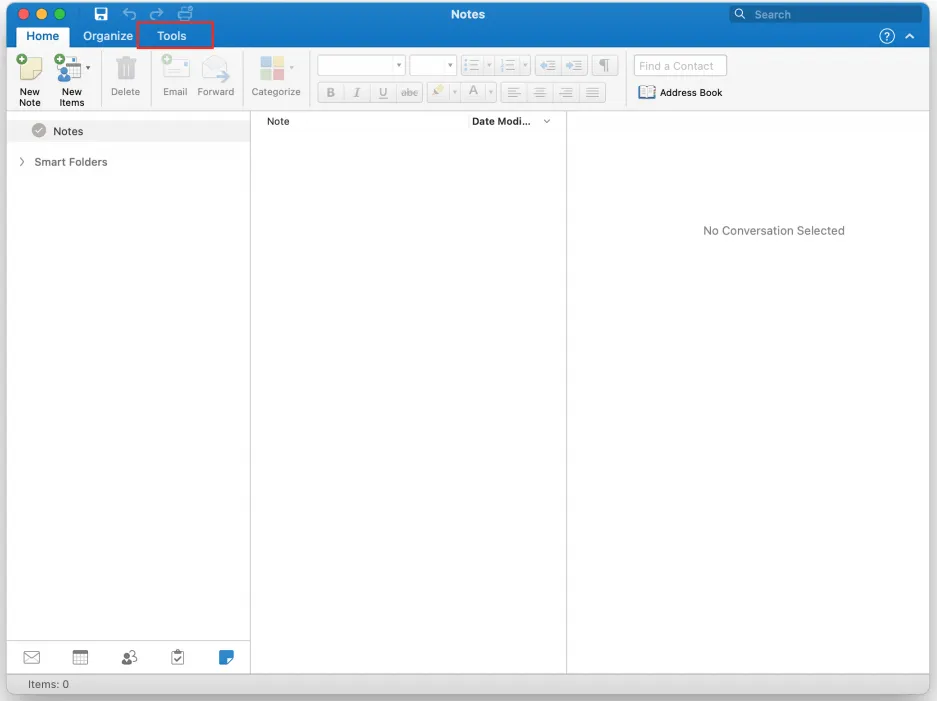Switch to the Tools tab

(172, 36)
